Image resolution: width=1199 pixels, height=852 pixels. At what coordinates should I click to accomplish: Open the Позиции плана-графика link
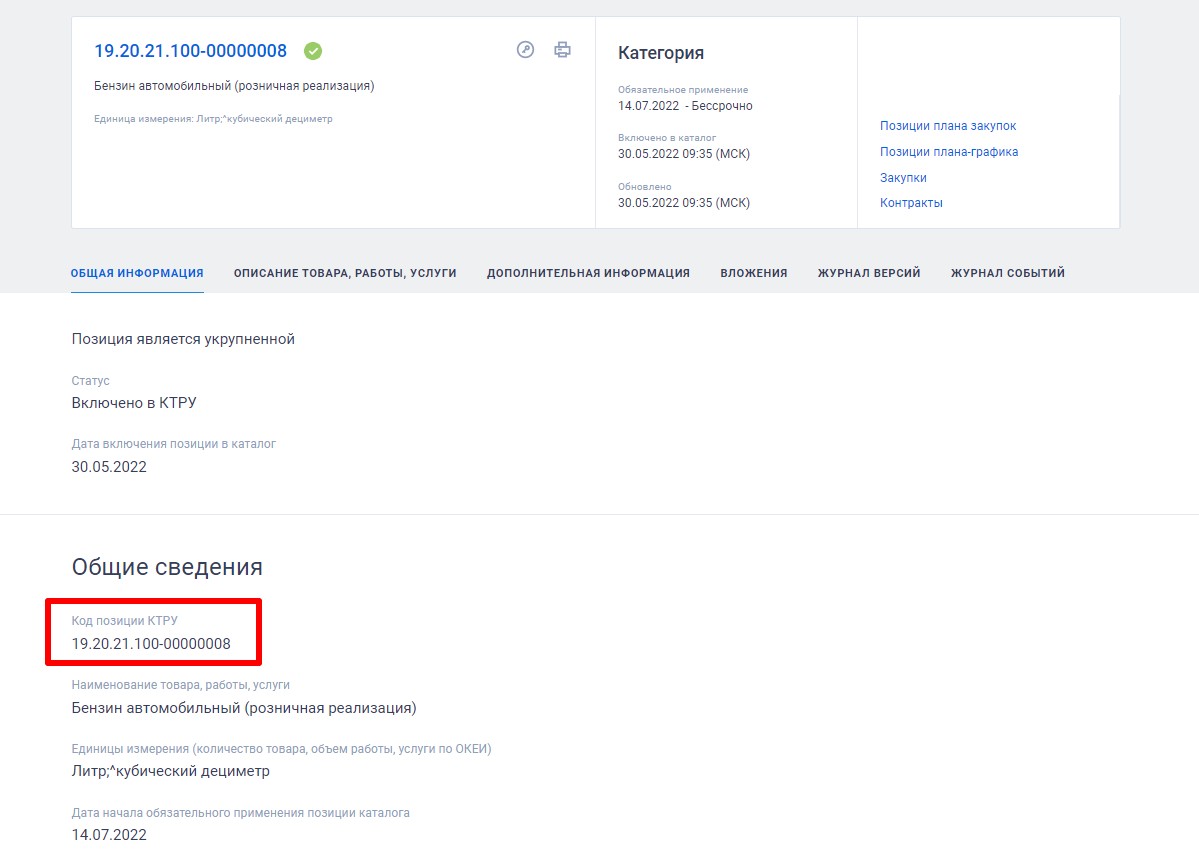tap(949, 152)
